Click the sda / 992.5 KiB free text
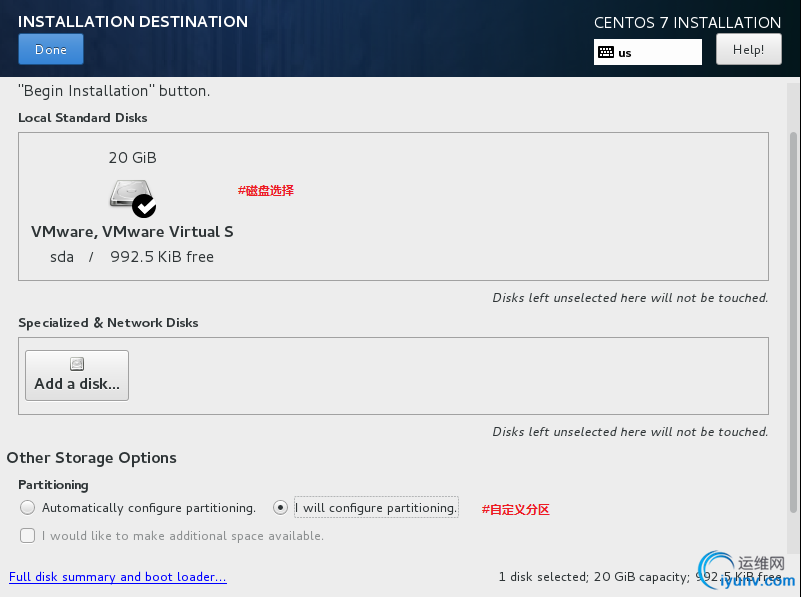This screenshot has height=597, width=801. 132,257
